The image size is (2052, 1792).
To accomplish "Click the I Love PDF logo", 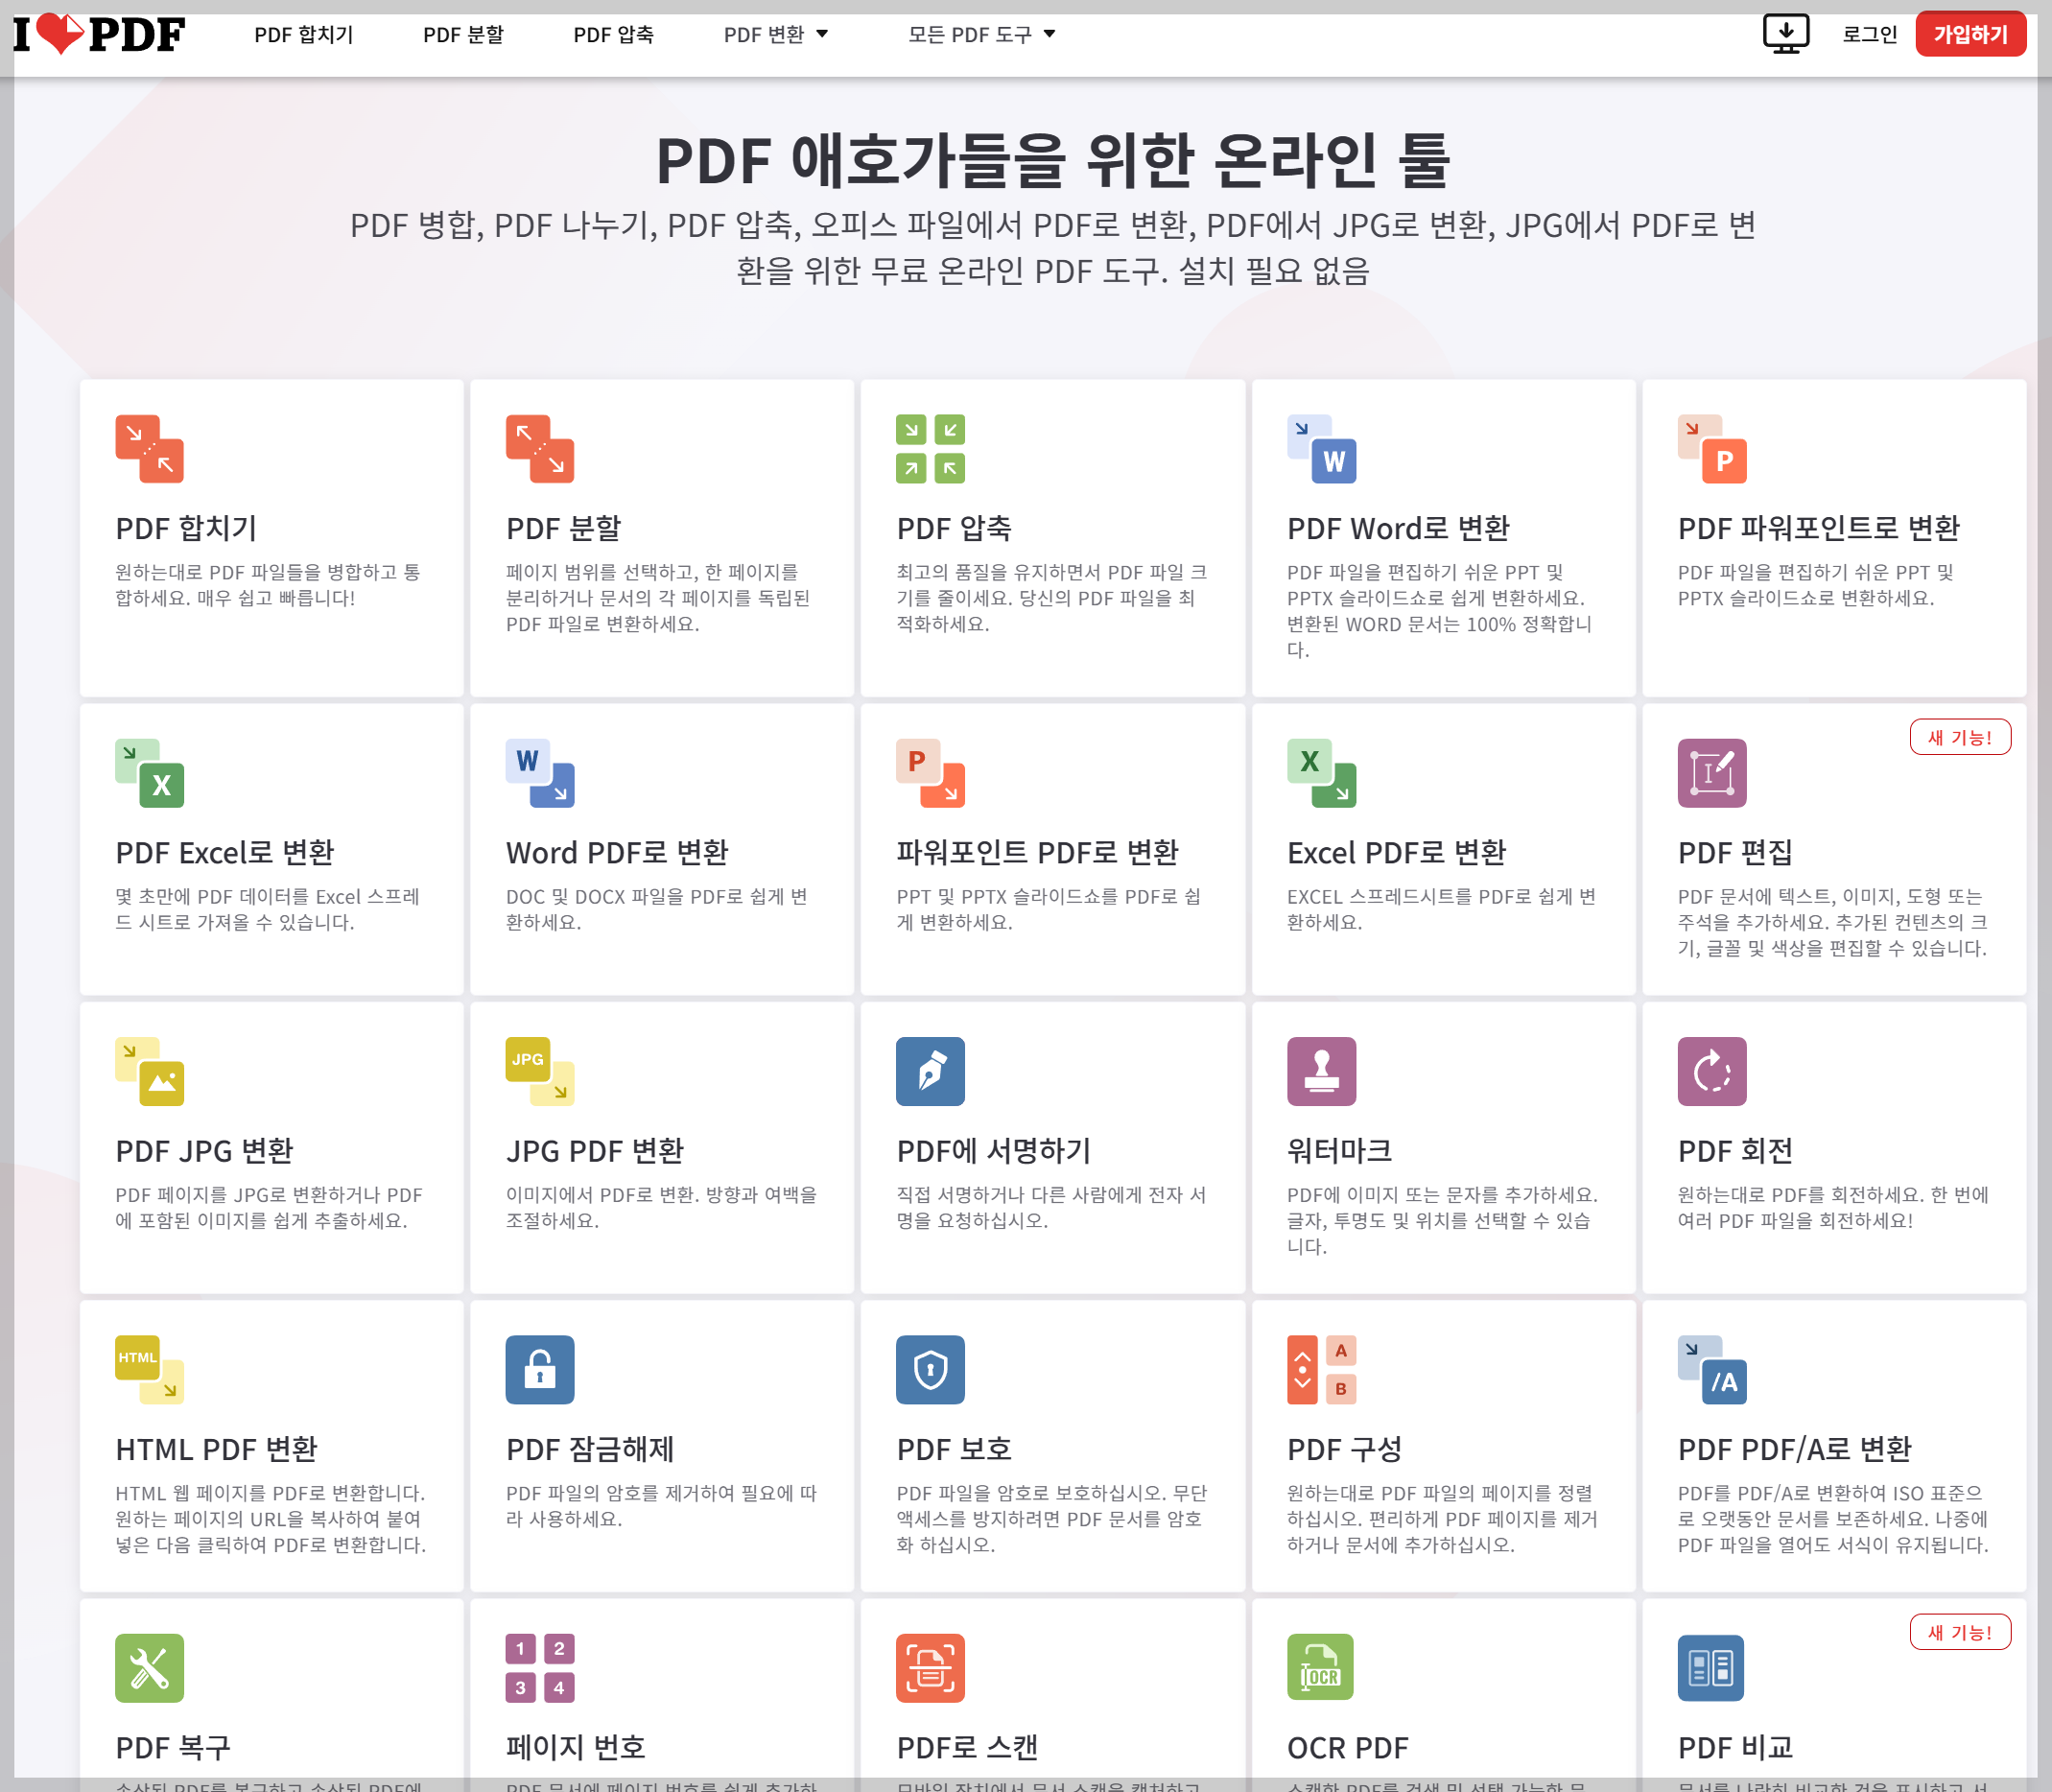I will pos(99,34).
